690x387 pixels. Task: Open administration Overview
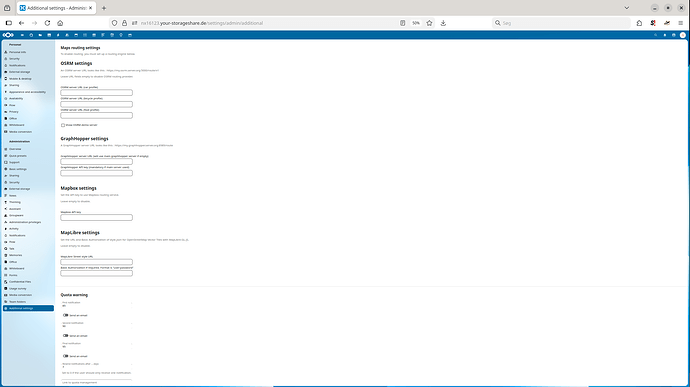point(28,149)
